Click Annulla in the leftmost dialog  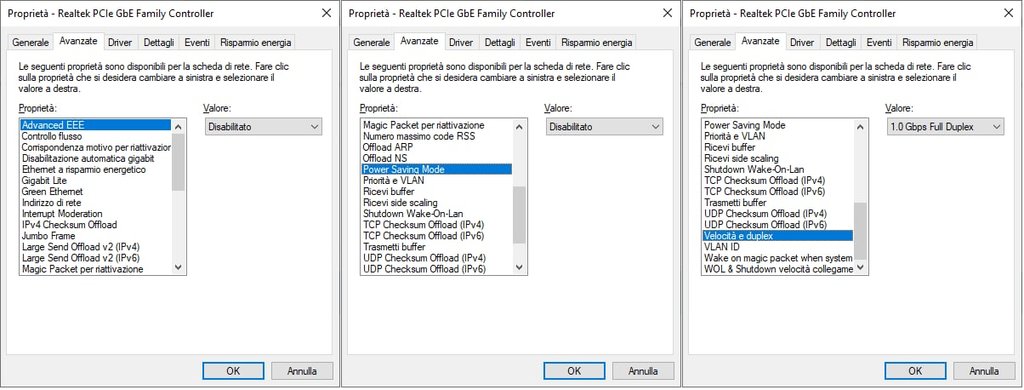coord(302,370)
